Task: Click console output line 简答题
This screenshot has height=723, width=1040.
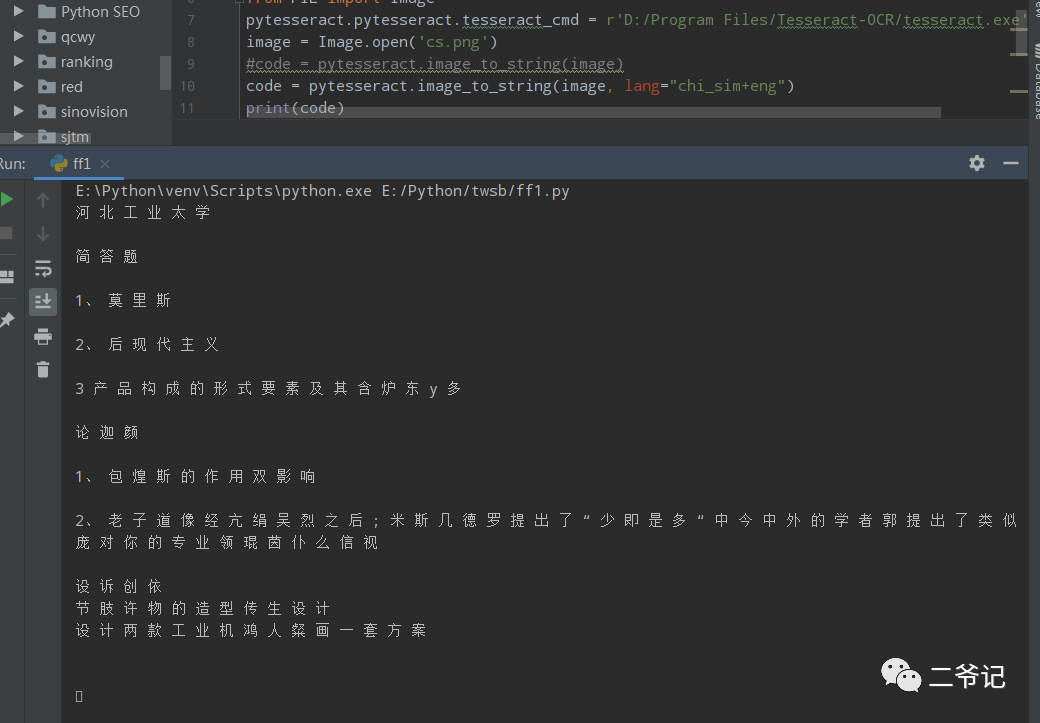Action: (x=107, y=257)
